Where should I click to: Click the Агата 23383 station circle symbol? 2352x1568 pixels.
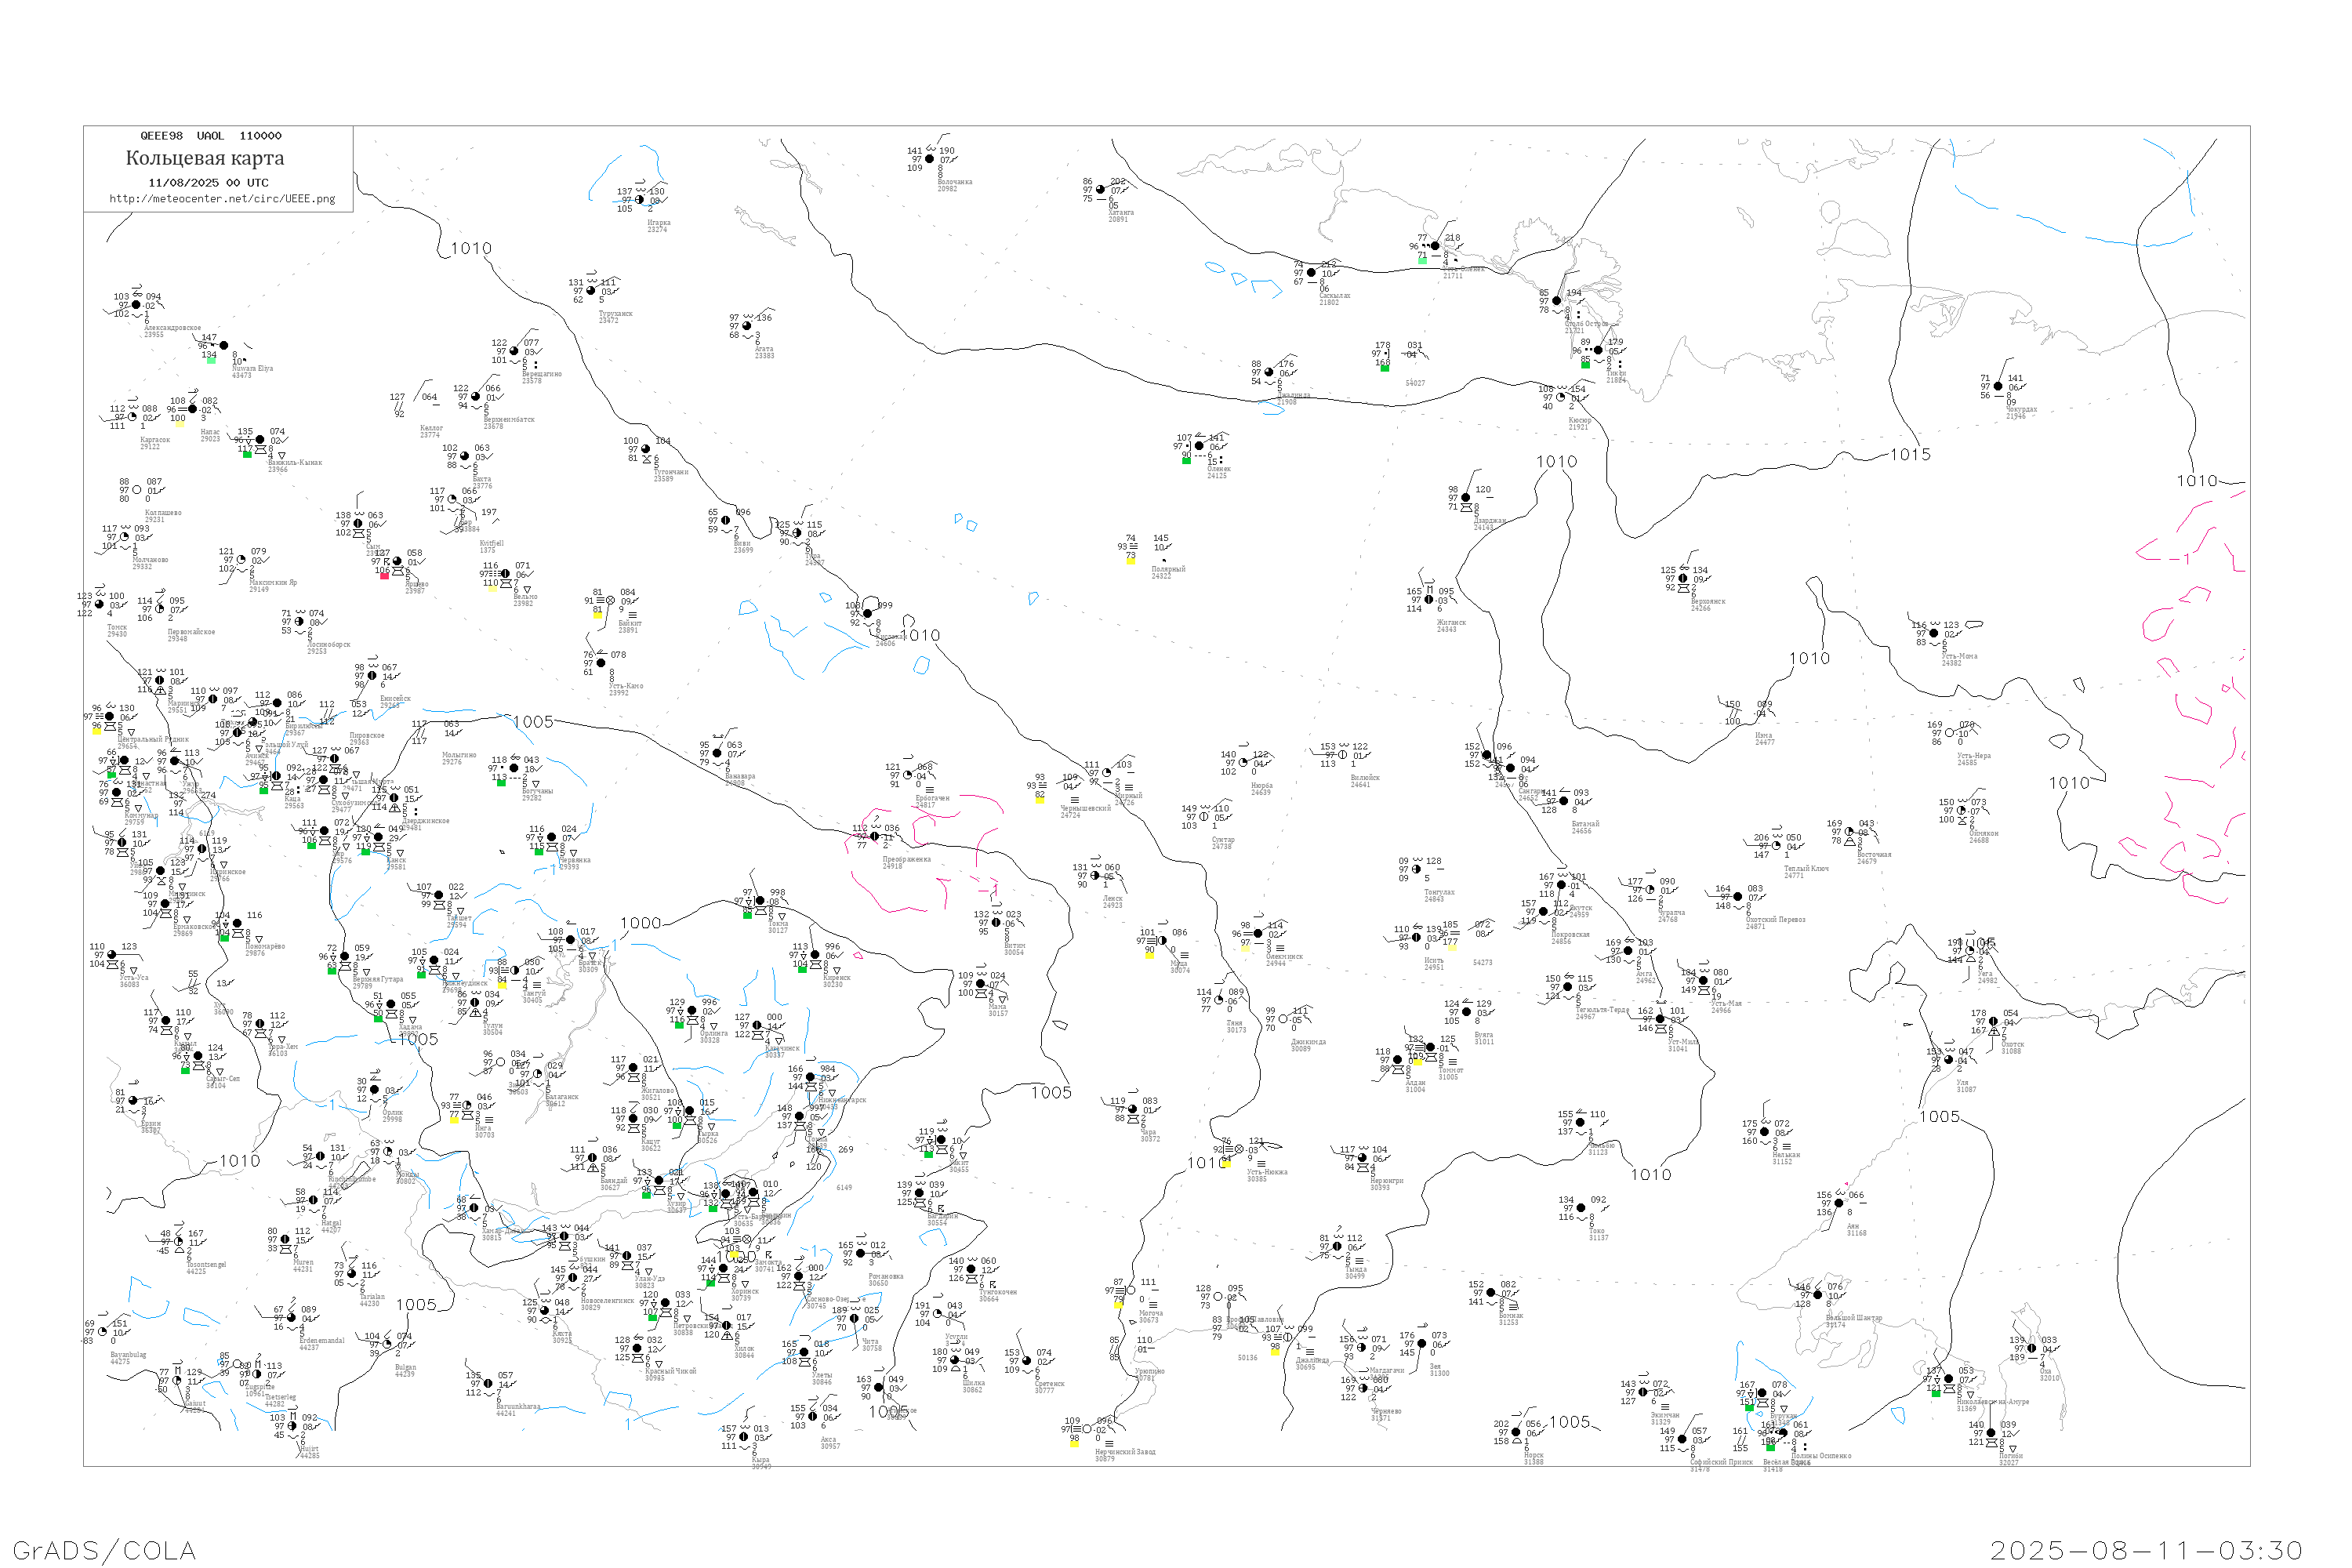(x=746, y=326)
